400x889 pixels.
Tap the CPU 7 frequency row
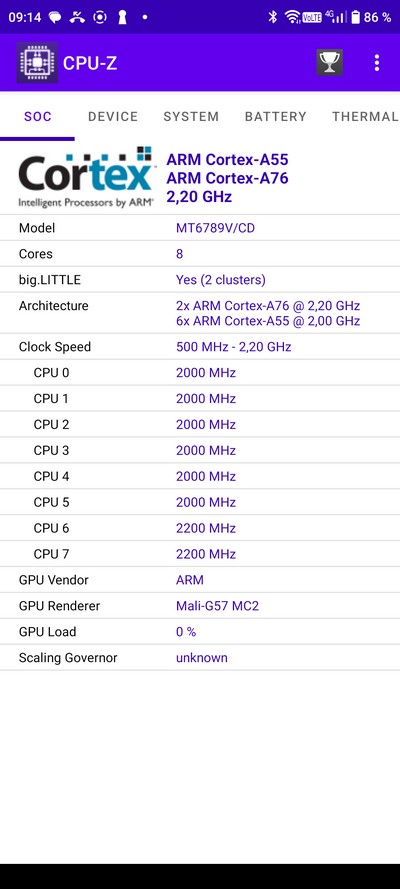[200, 554]
